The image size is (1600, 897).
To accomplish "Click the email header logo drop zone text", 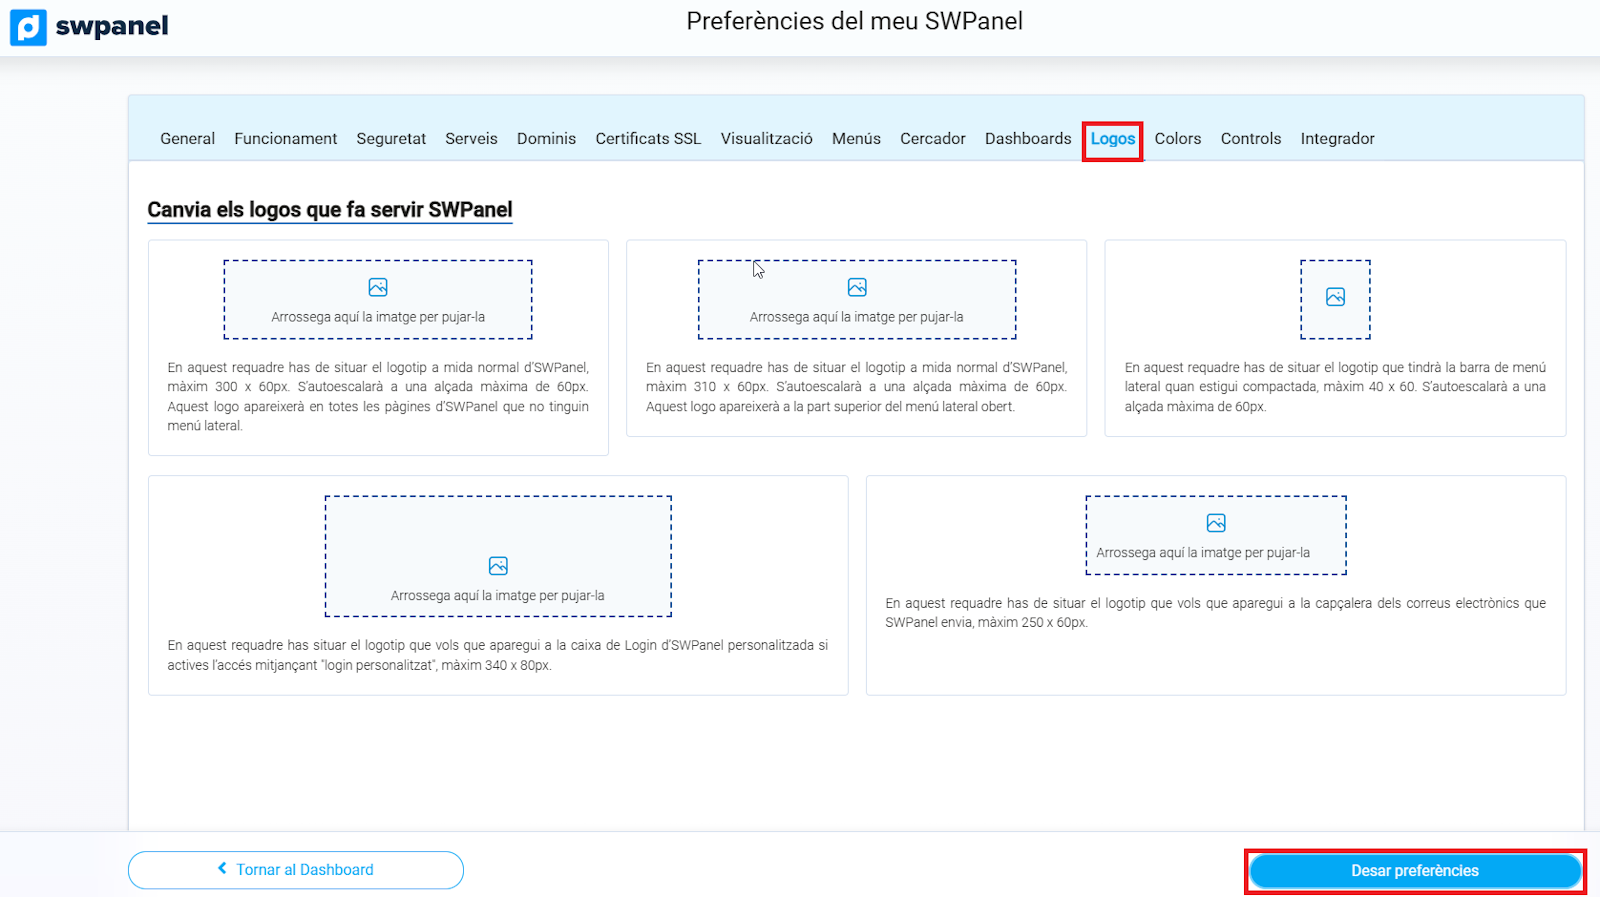I will tap(1202, 553).
